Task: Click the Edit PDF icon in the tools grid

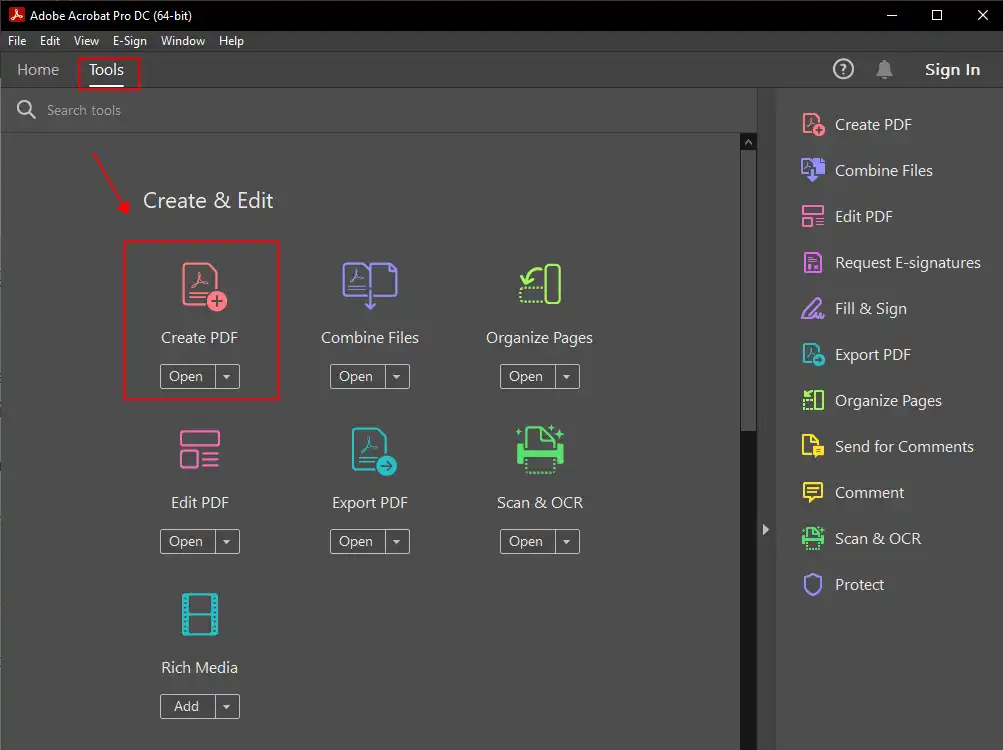Action: click(200, 449)
